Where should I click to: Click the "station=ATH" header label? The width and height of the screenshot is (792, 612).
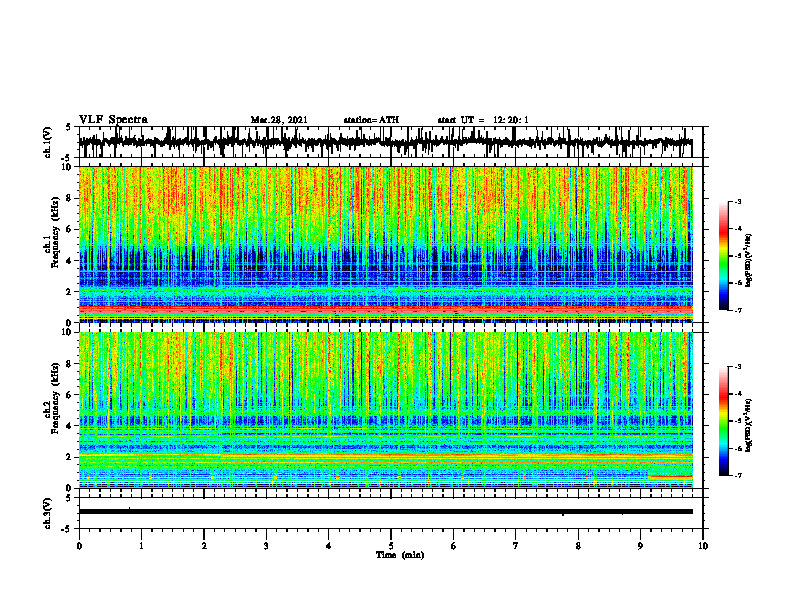371,120
